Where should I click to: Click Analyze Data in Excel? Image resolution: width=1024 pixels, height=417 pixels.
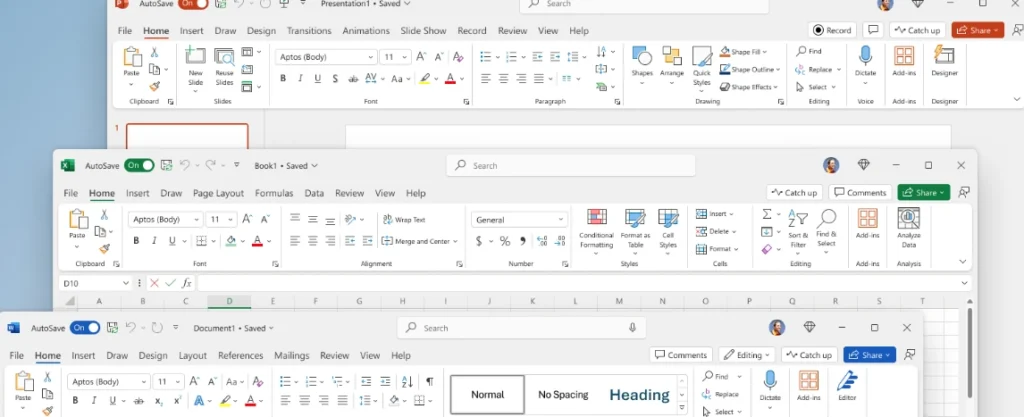[908, 228]
